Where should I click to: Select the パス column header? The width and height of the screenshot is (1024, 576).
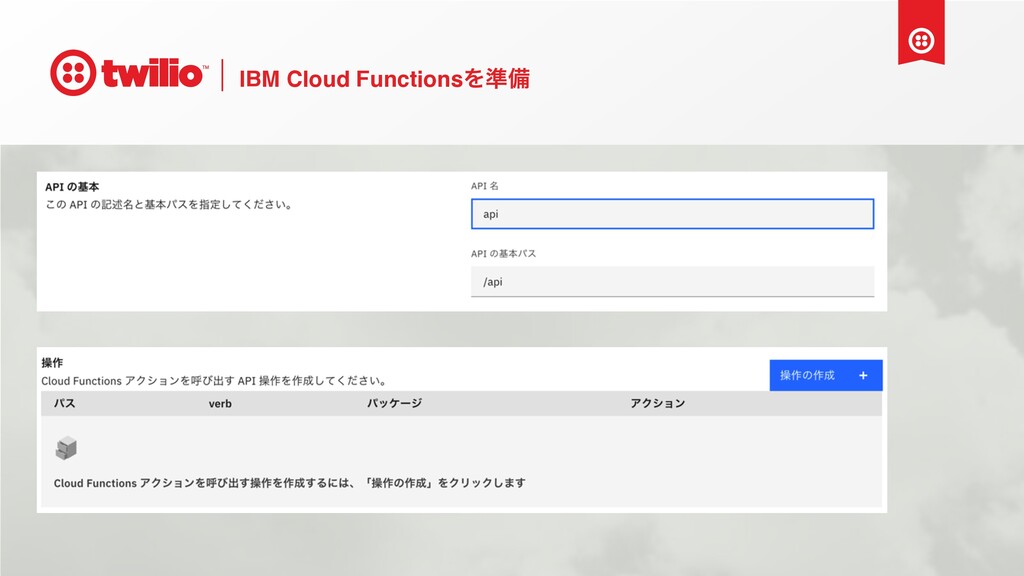pyautogui.click(x=64, y=403)
